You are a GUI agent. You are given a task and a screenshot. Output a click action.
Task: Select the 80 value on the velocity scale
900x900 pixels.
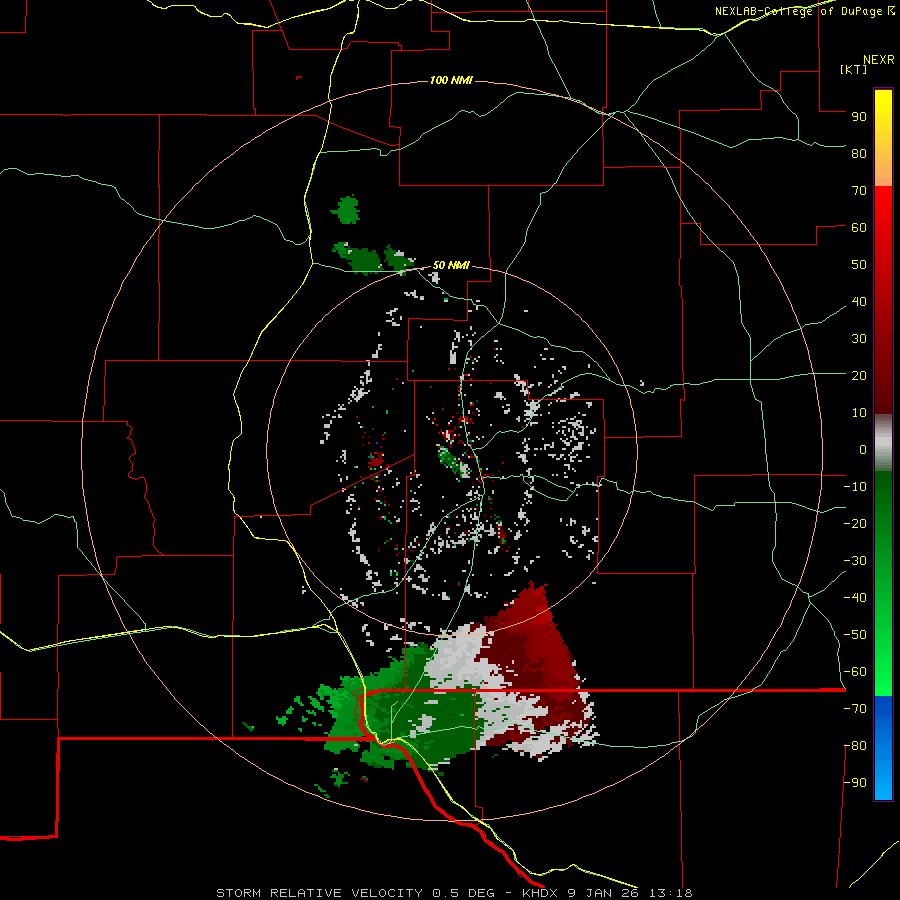tap(859, 154)
